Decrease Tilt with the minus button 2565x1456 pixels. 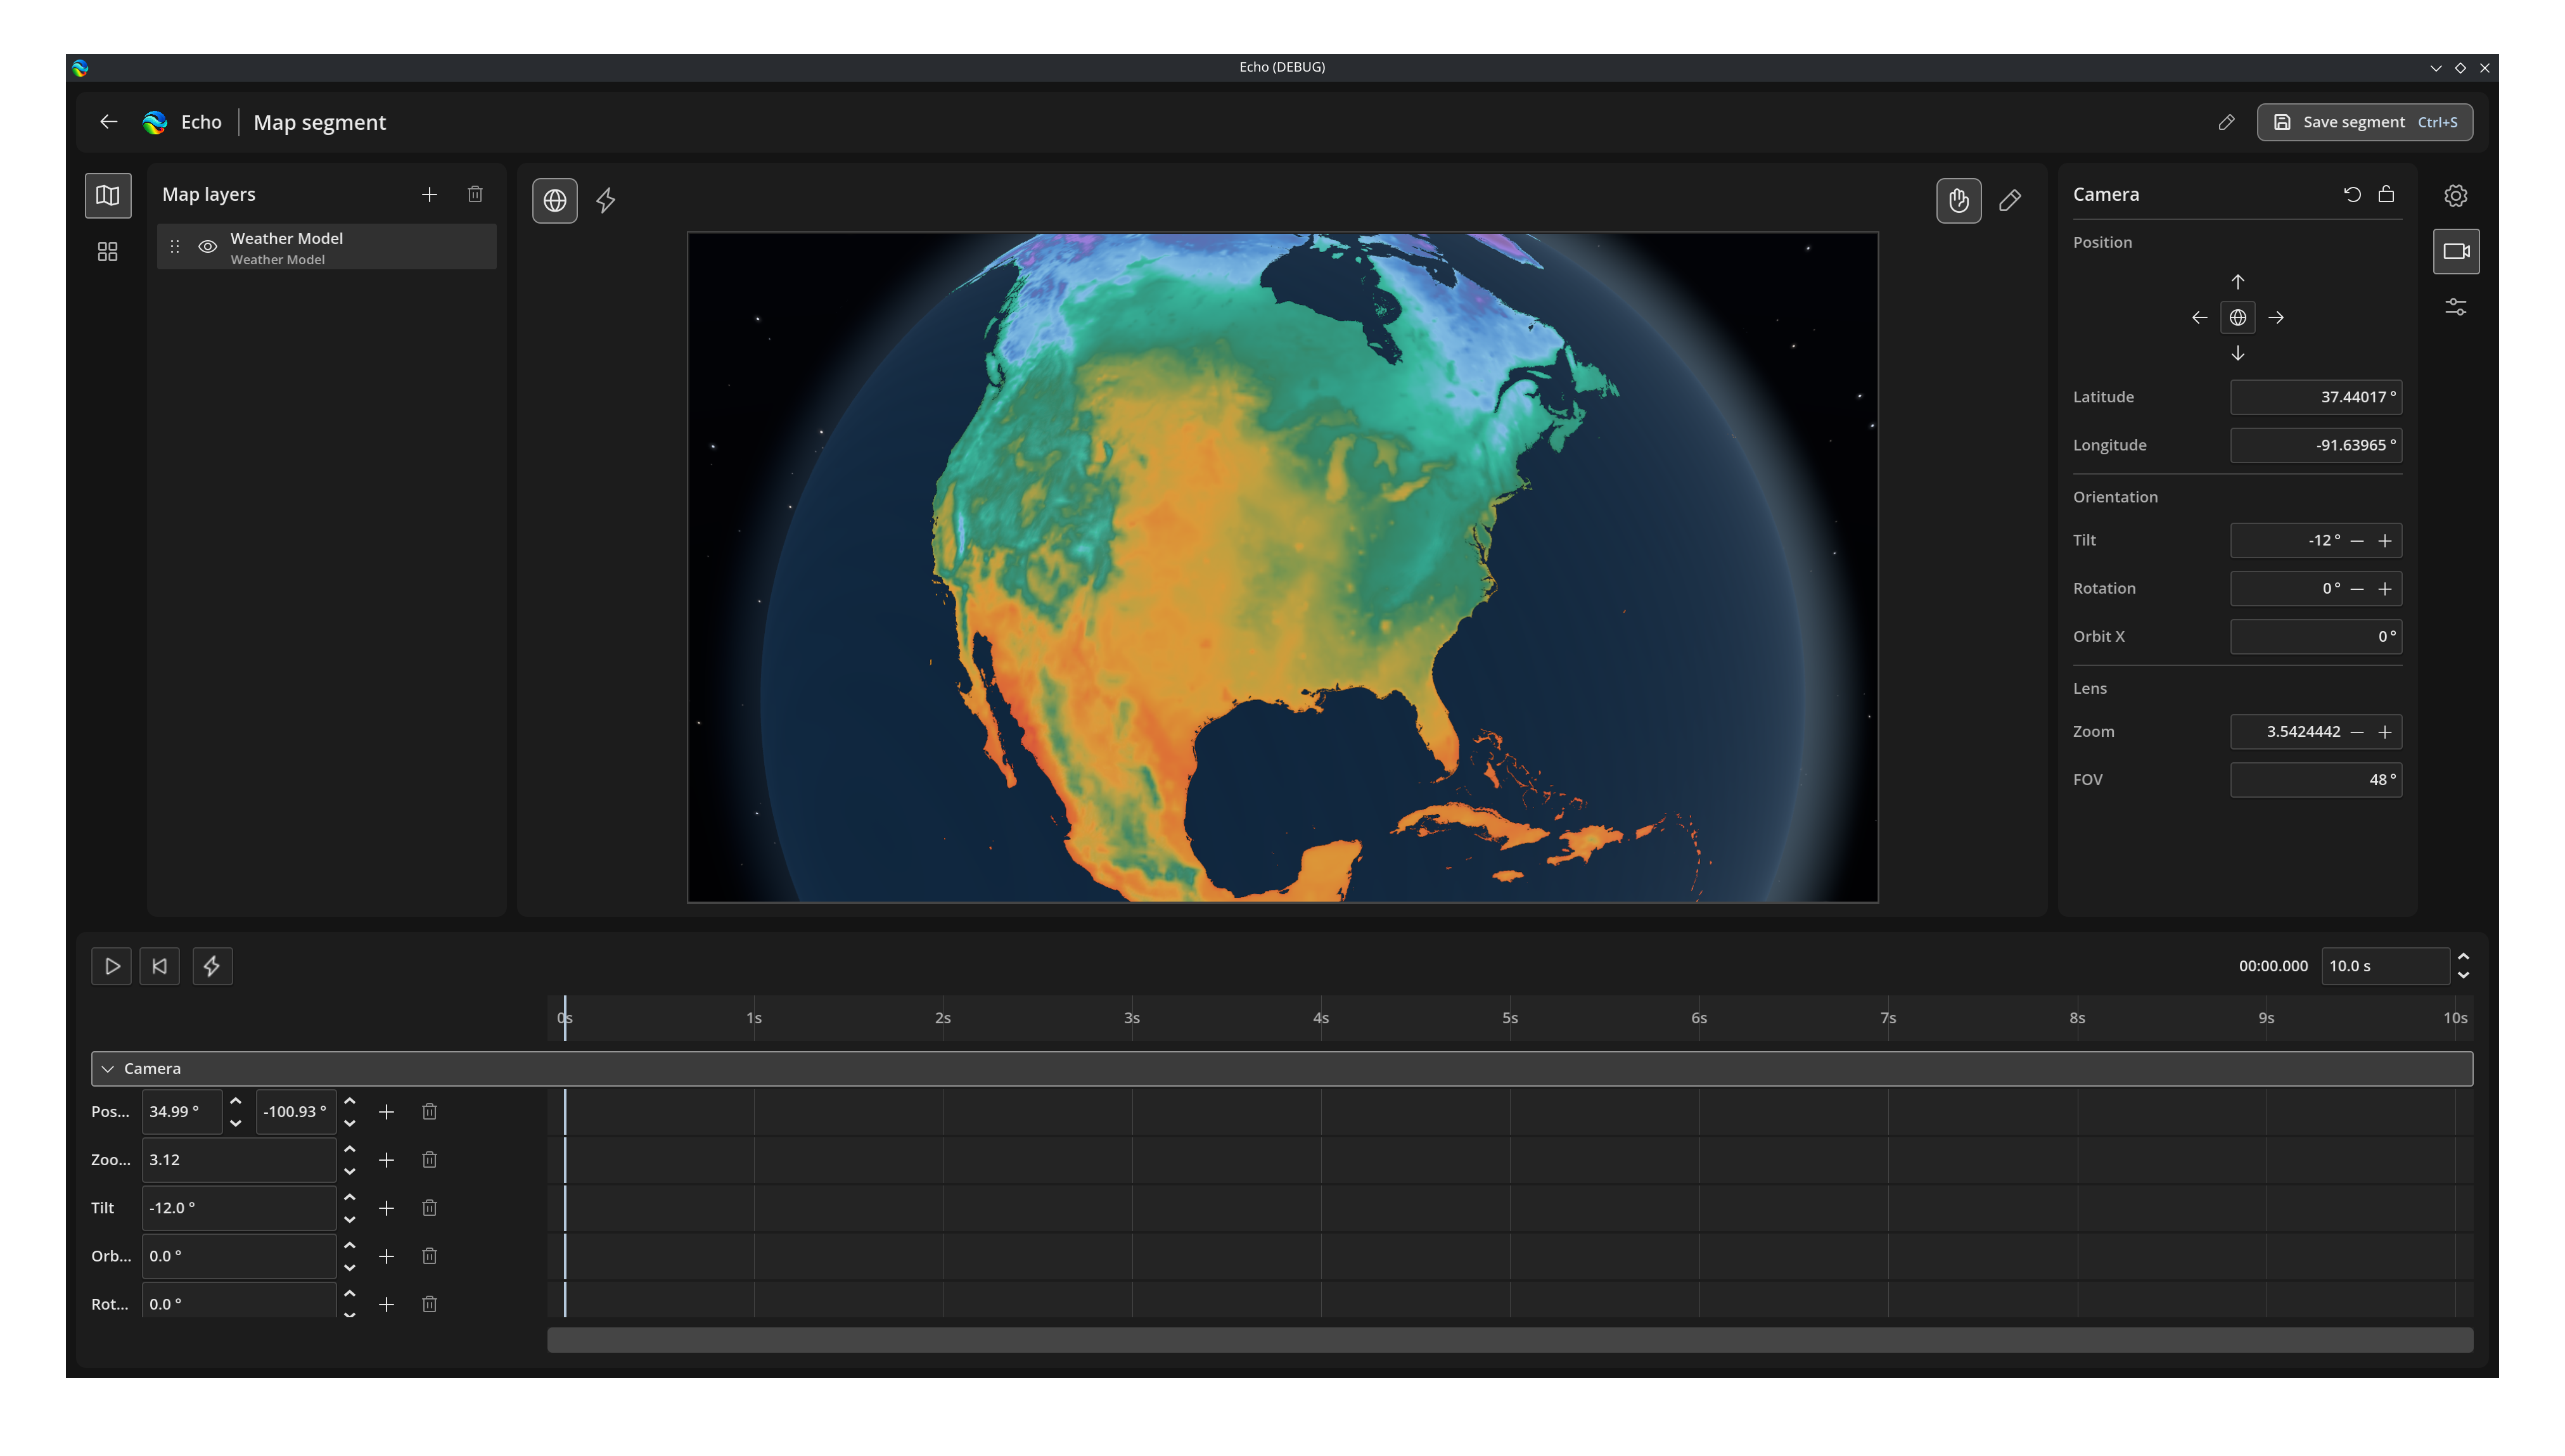click(2357, 541)
